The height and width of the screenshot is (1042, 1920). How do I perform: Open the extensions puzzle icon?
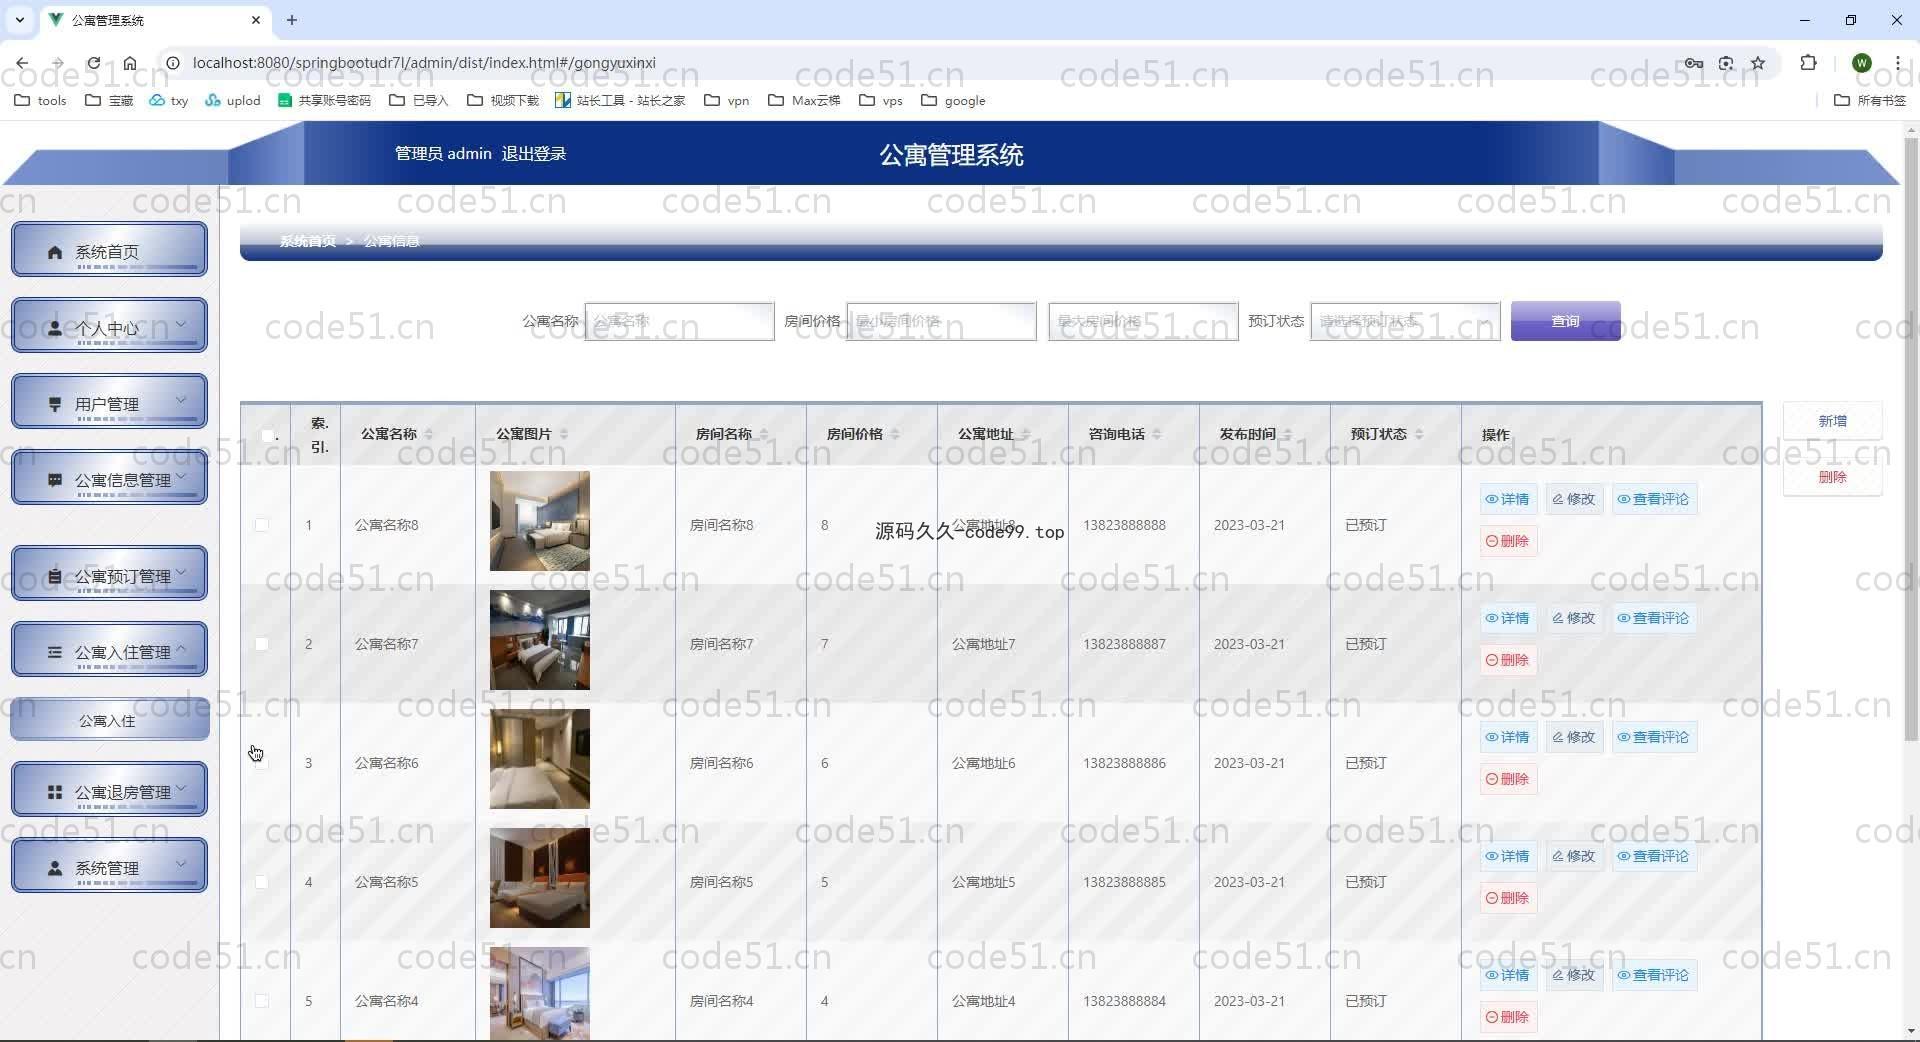(1808, 63)
